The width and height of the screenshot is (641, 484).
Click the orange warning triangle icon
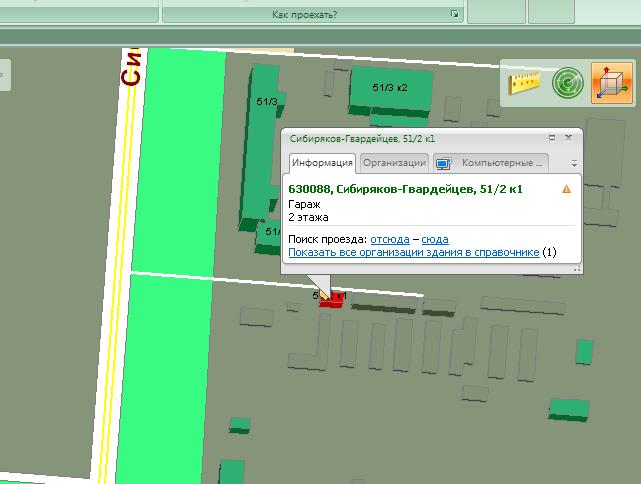[x=566, y=189]
